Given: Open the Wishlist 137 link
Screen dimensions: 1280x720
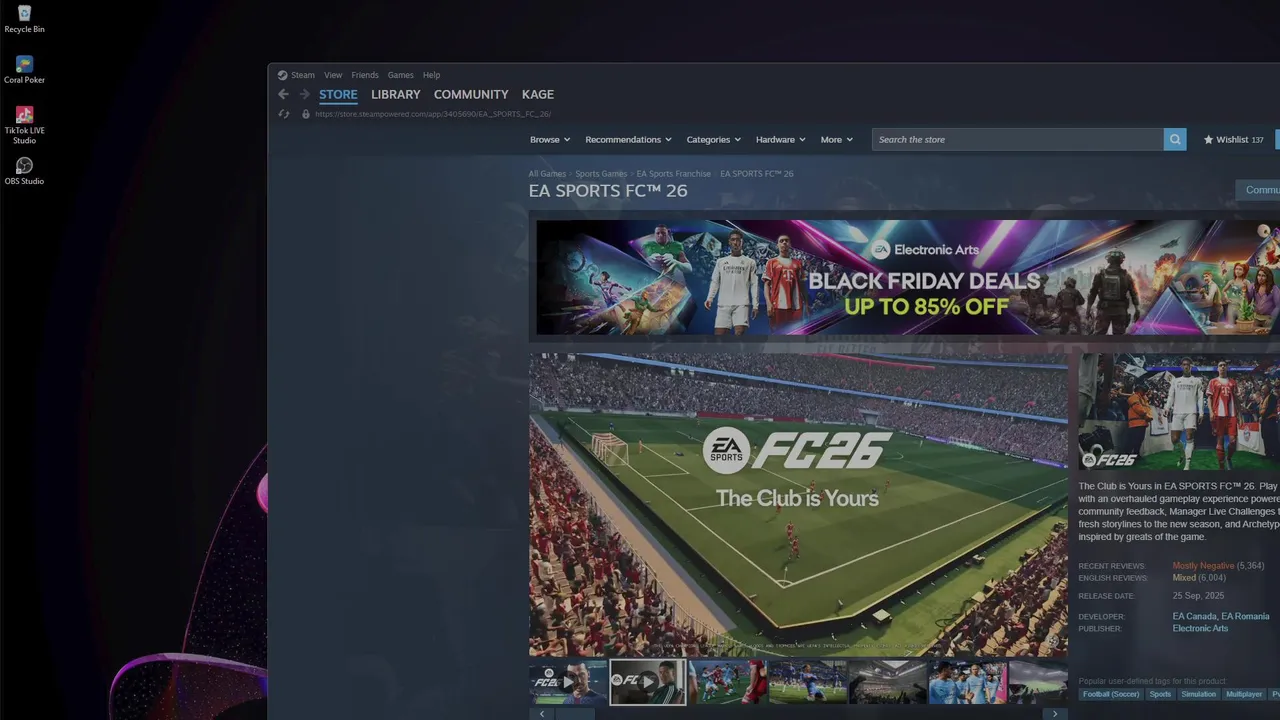Looking at the screenshot, I should pos(1234,140).
